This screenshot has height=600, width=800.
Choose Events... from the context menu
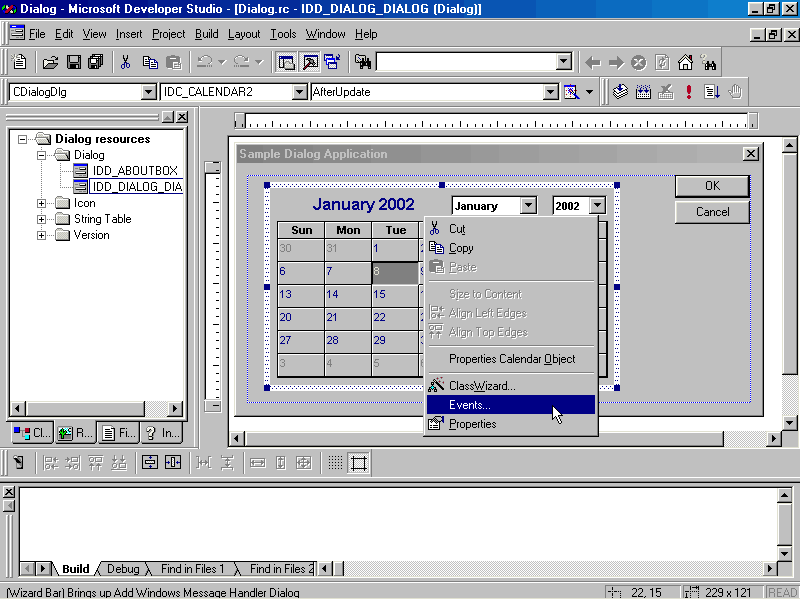click(x=511, y=405)
